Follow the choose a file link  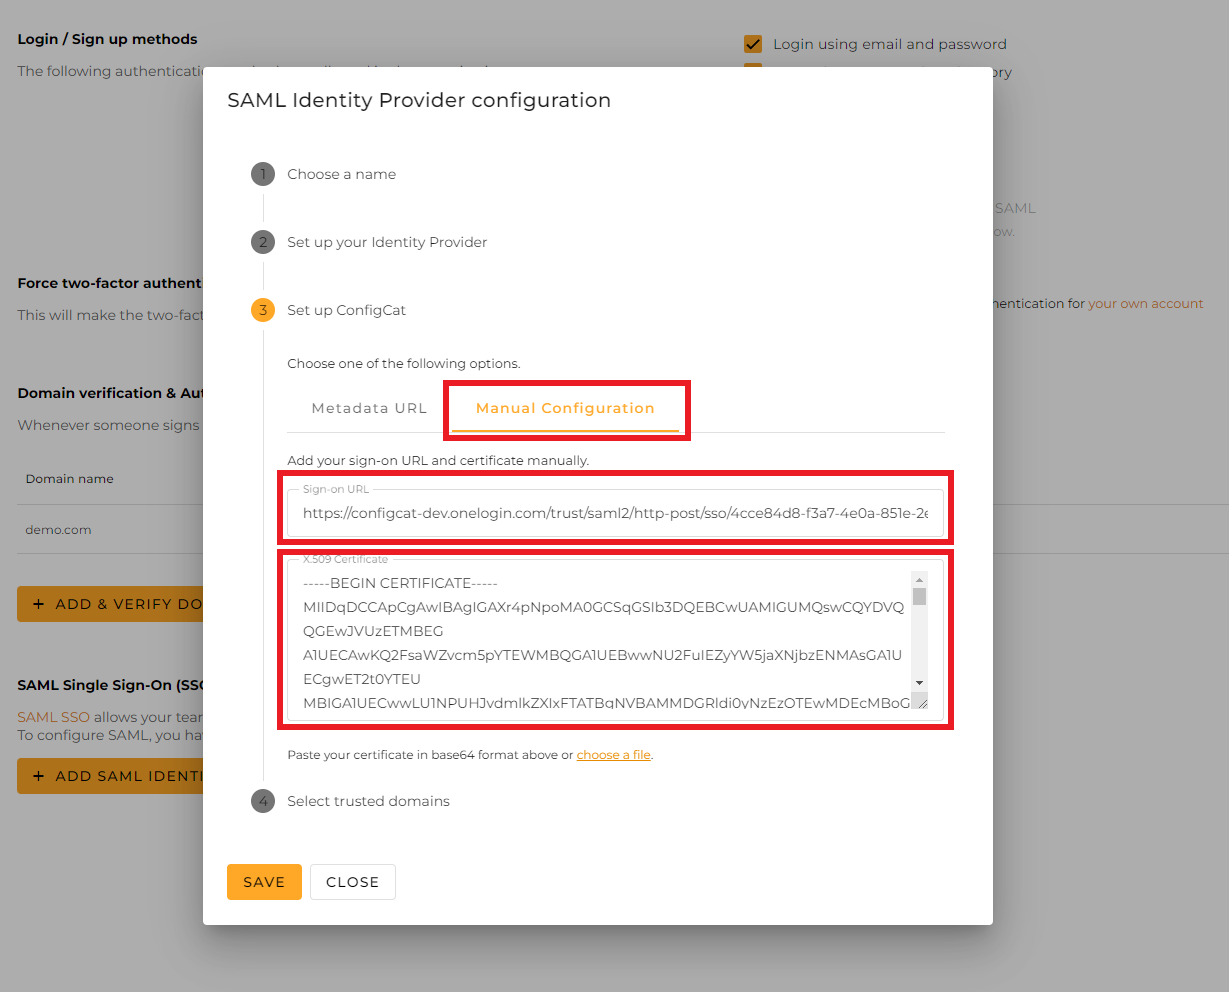(613, 755)
